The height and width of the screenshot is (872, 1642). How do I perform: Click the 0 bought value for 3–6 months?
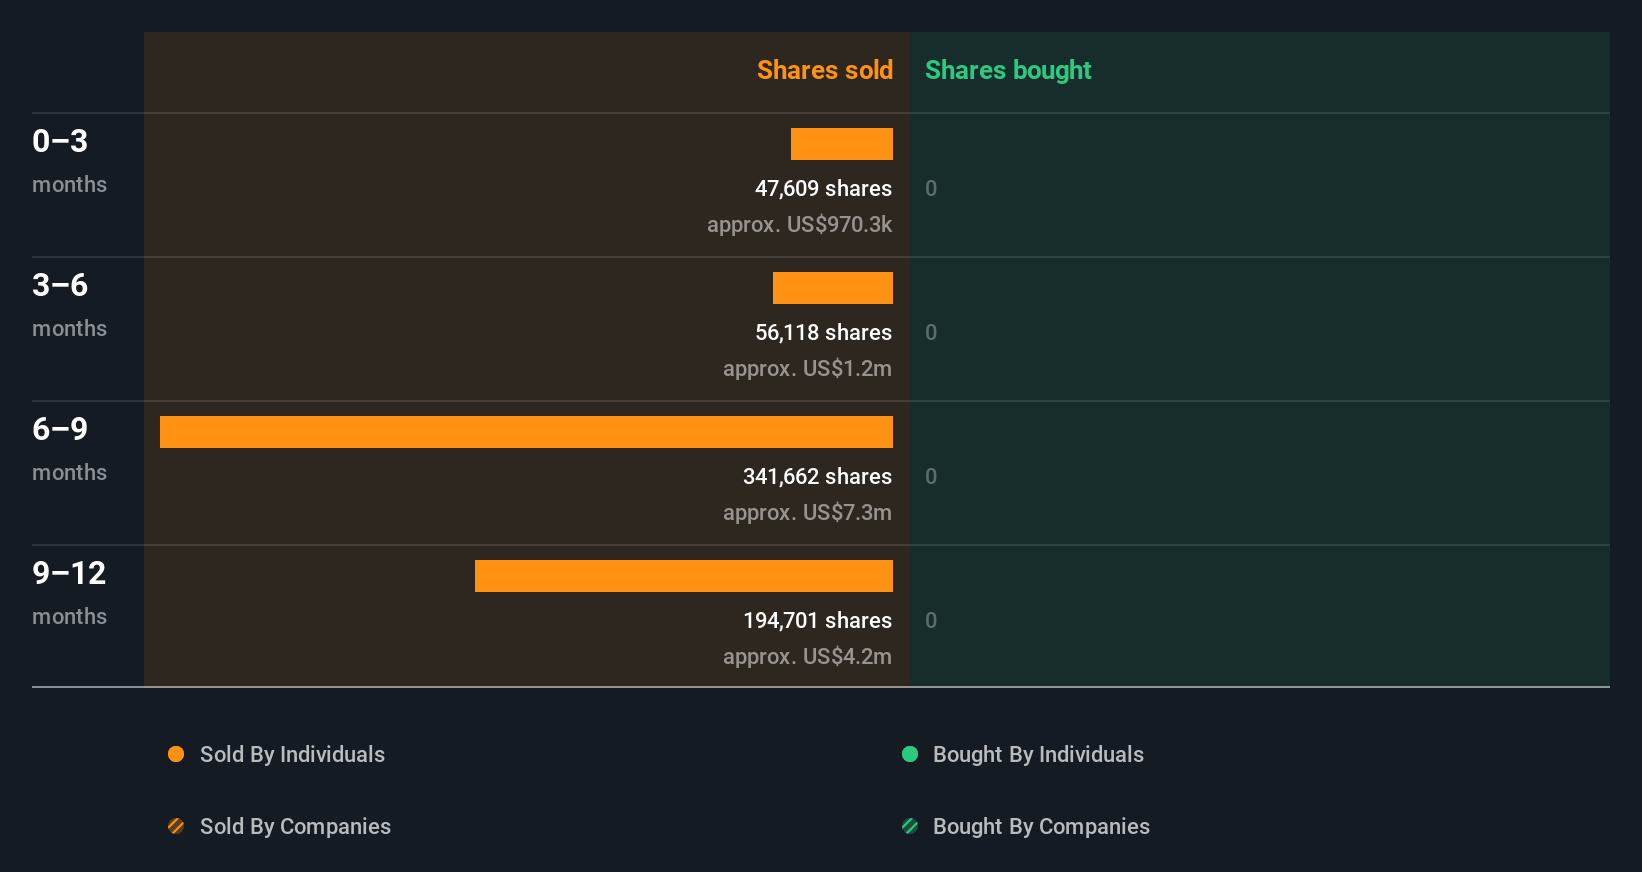931,332
